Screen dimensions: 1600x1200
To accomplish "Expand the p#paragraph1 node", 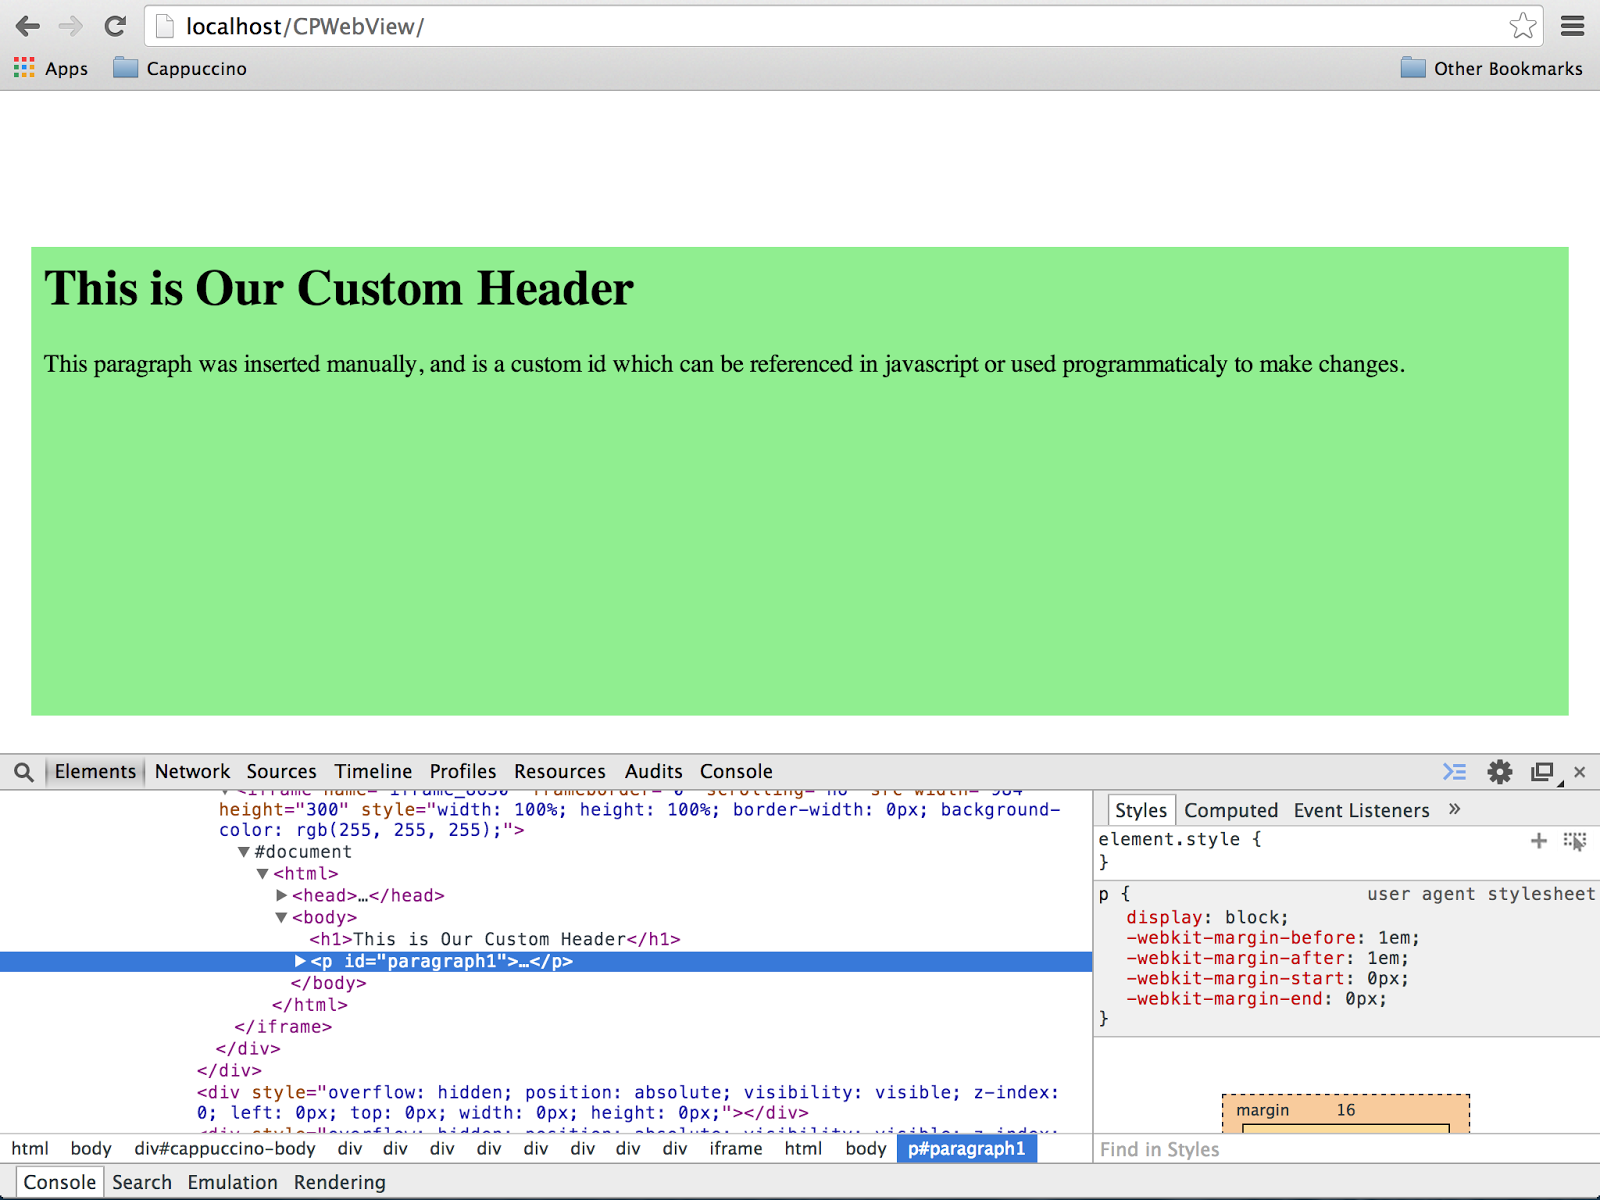I will pyautogui.click(x=300, y=961).
